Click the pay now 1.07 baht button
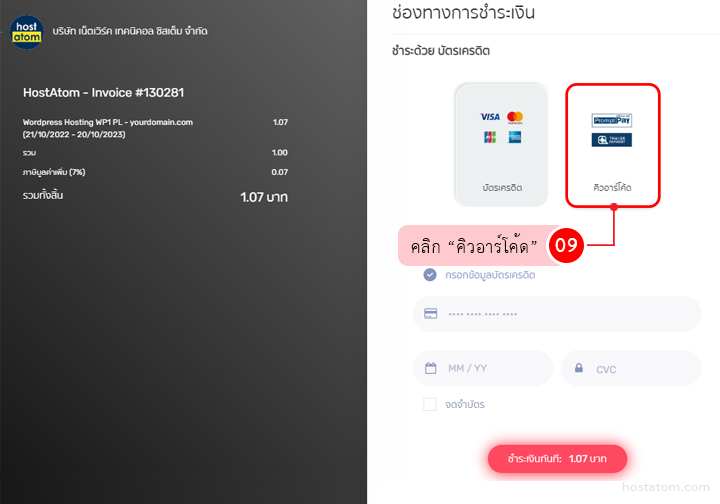The image size is (720, 504). (557, 459)
